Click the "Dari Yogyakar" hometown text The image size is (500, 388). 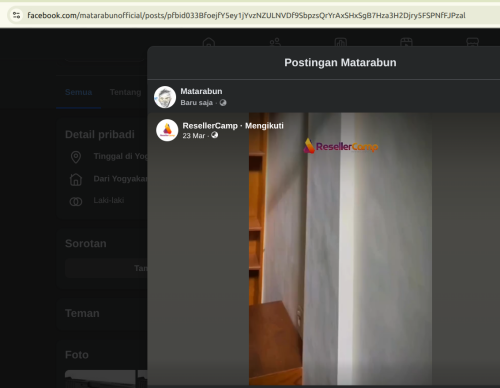(120, 179)
